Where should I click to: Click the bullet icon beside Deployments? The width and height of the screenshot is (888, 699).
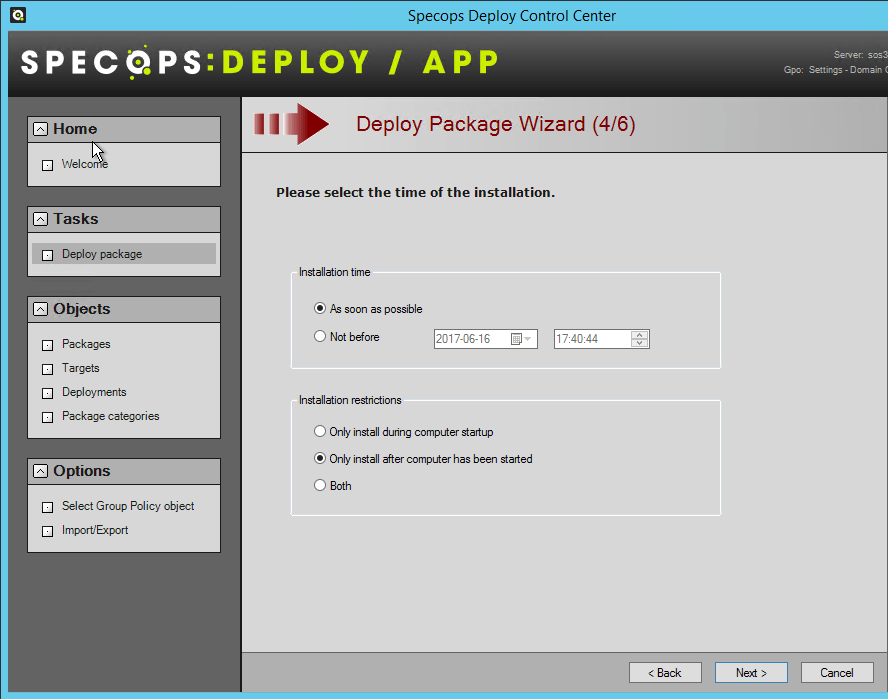tap(48, 393)
